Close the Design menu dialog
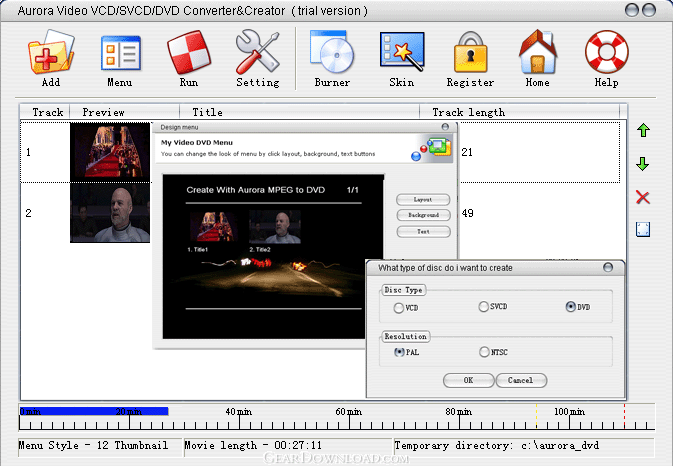 pos(445,127)
